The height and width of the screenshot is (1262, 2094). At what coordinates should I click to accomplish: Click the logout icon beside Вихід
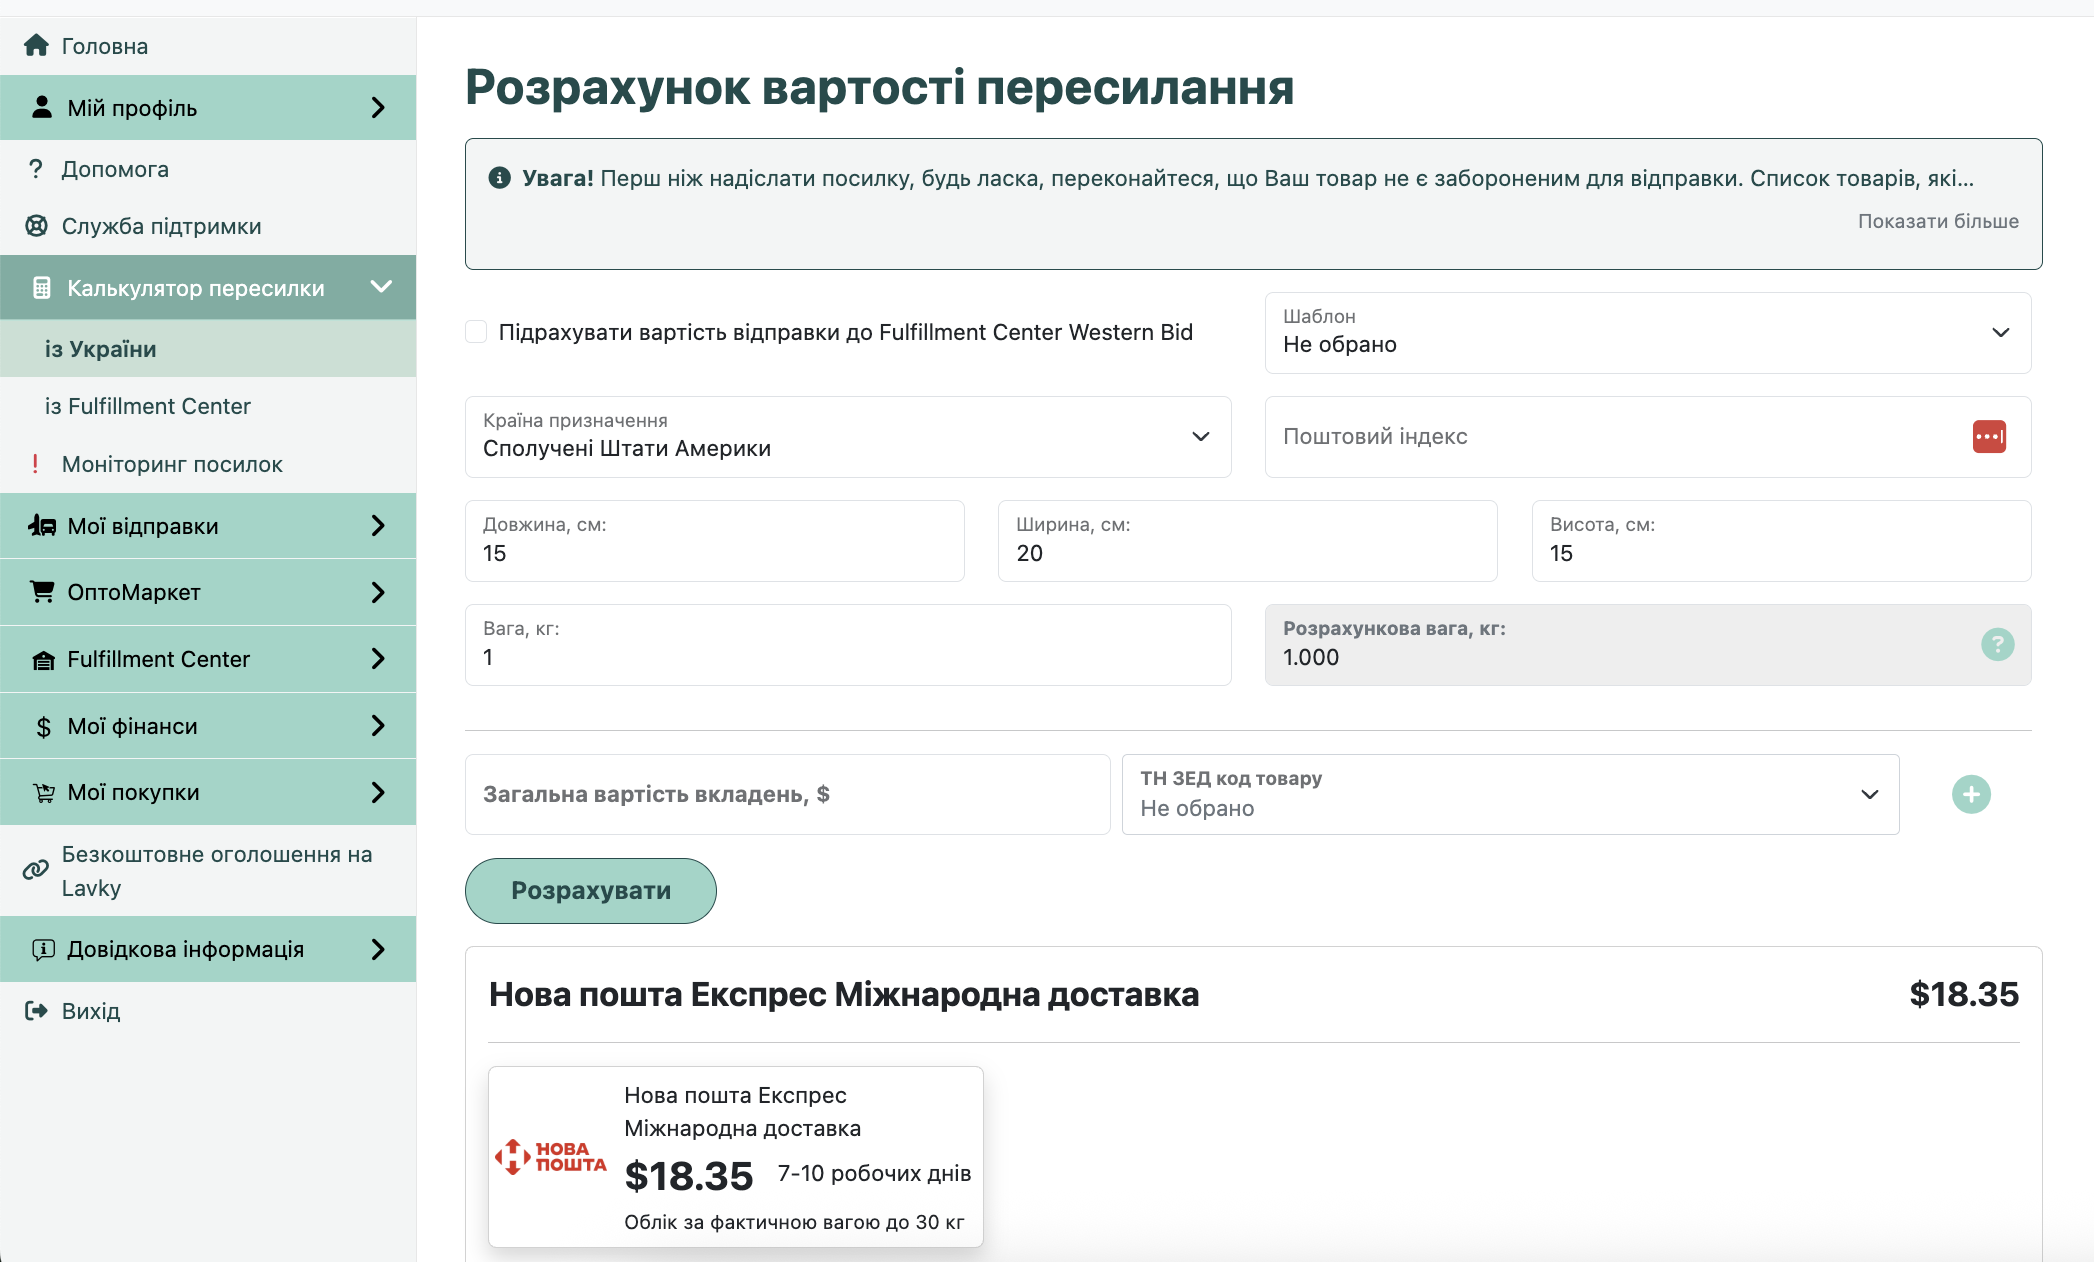(36, 1010)
